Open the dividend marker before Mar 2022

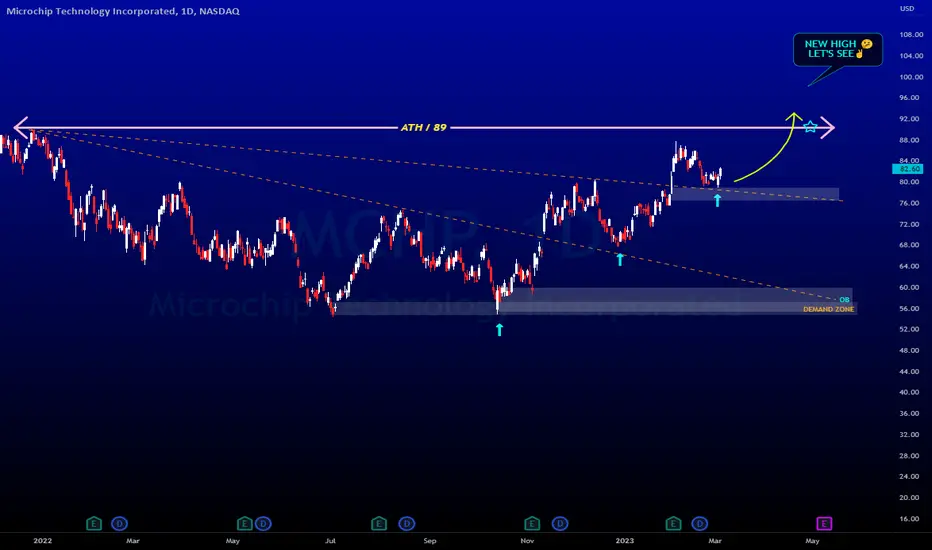pos(119,524)
